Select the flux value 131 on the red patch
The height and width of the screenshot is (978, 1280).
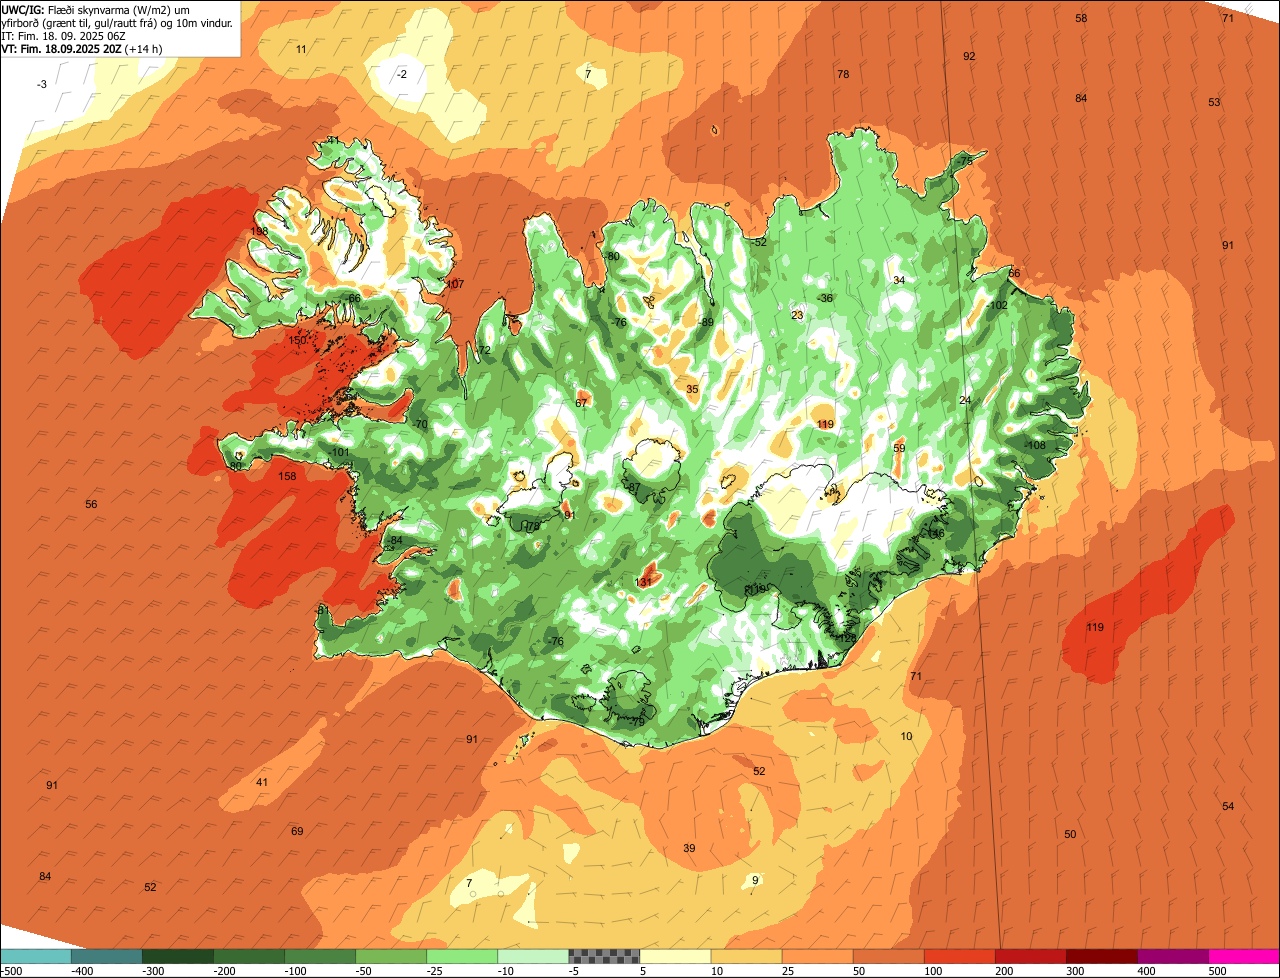[644, 582]
